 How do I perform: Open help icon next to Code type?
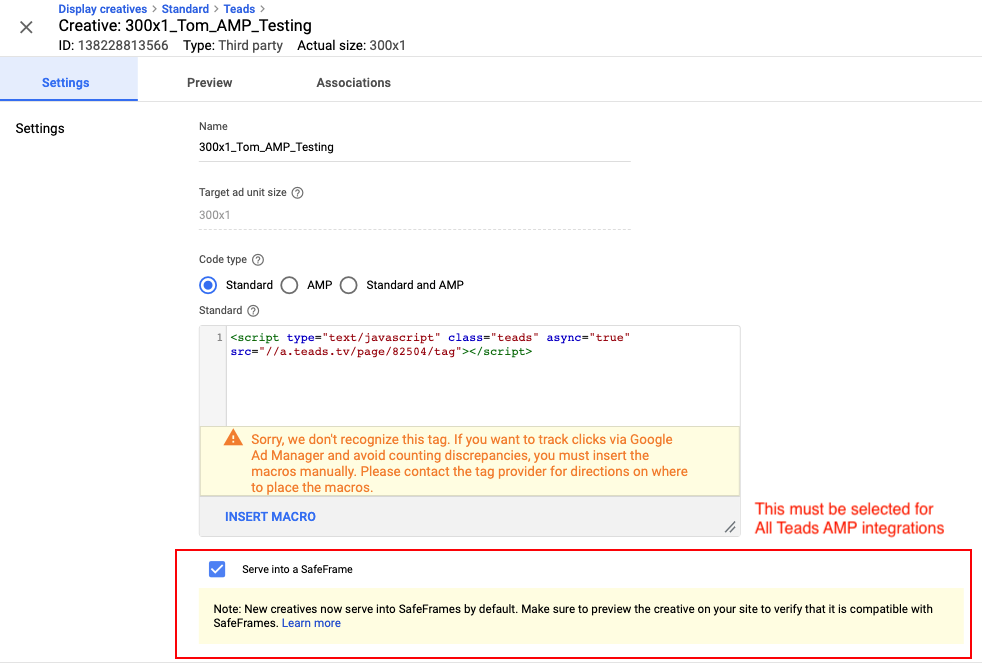[x=258, y=259]
